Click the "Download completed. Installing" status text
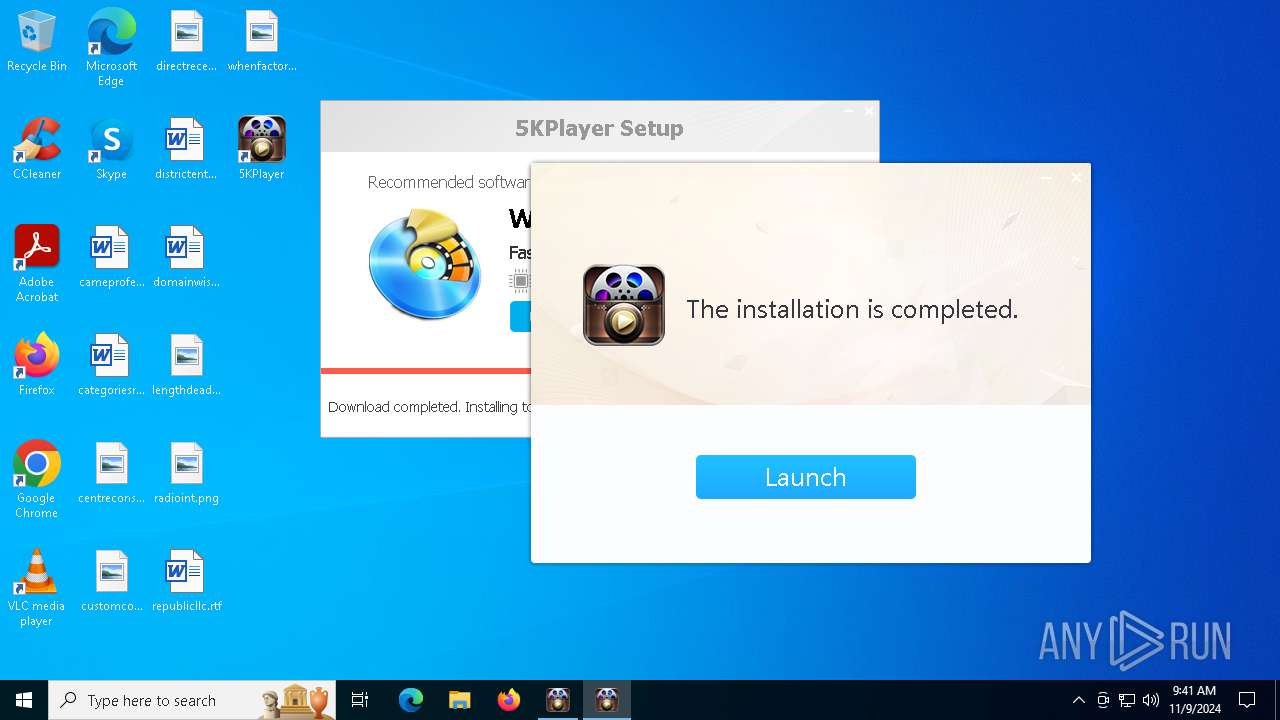 (x=430, y=407)
